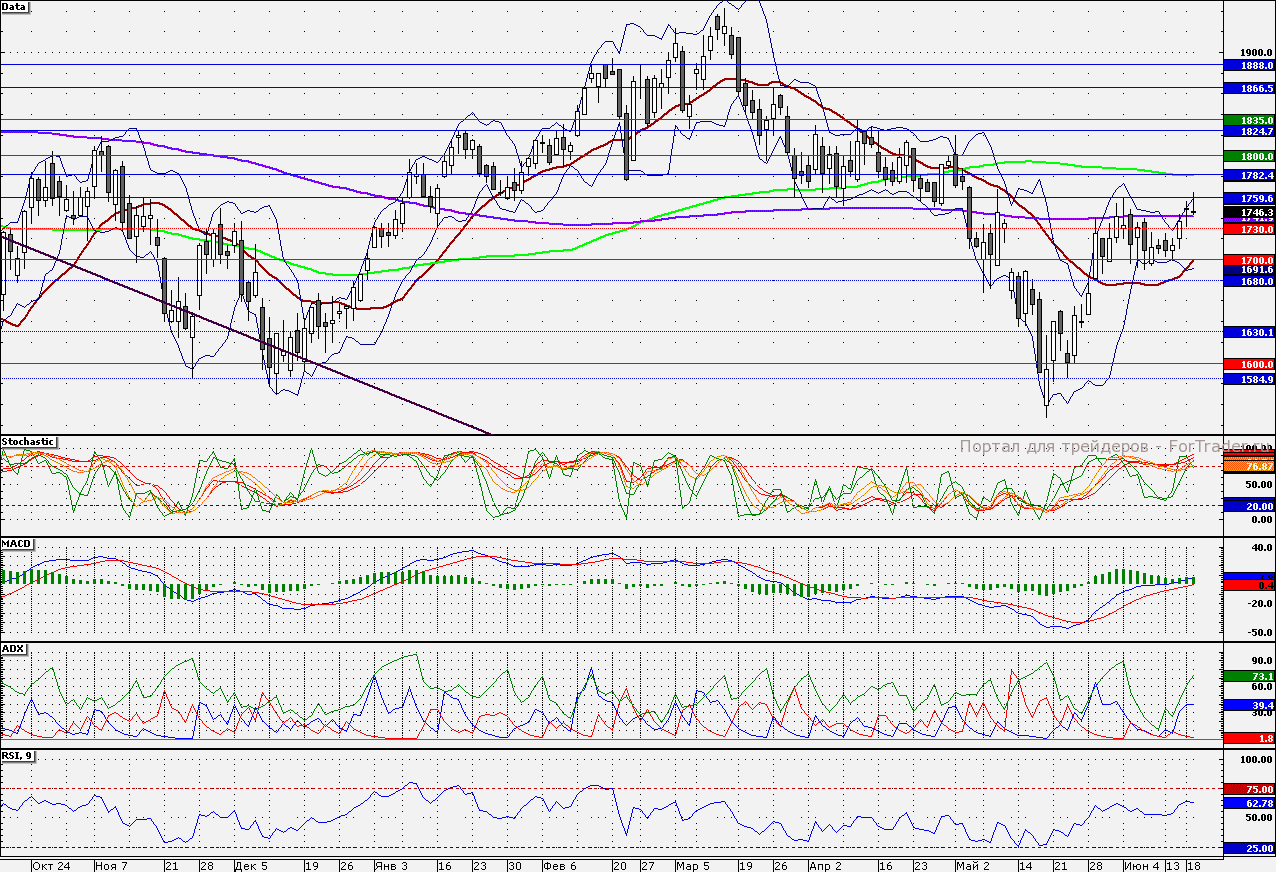This screenshot has height=872, width=1276.
Task: Click the green 73.1 ADX value tag
Action: (1250, 676)
